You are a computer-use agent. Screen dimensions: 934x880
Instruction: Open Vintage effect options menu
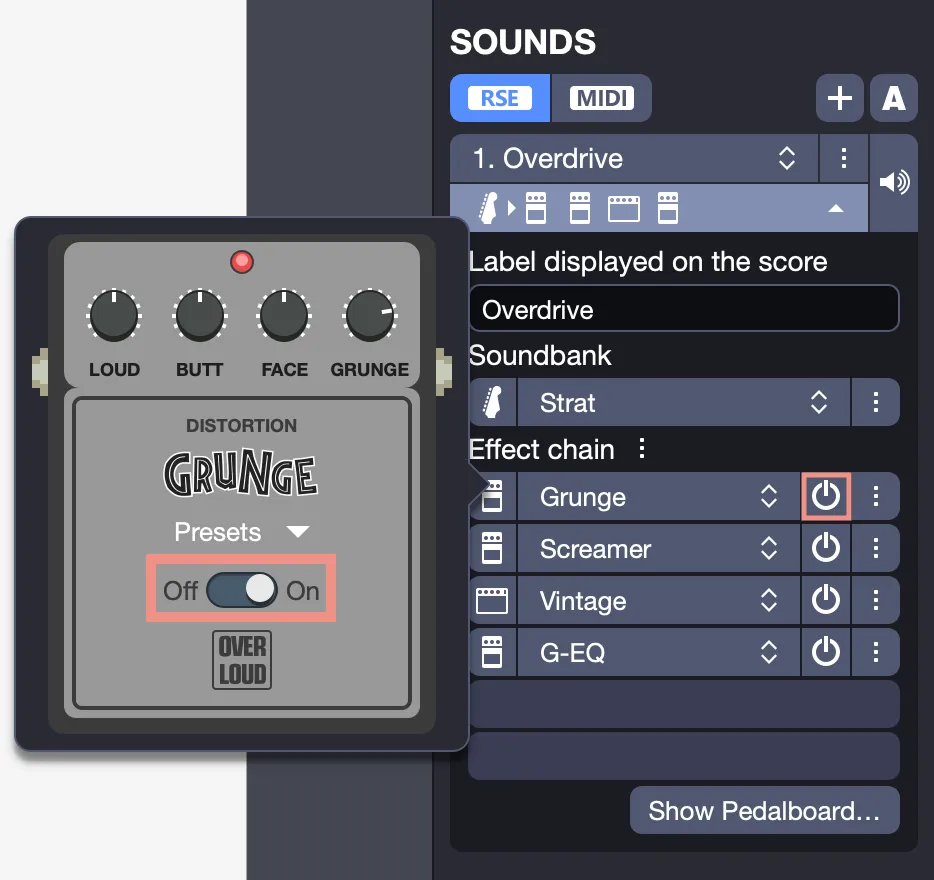(876, 600)
